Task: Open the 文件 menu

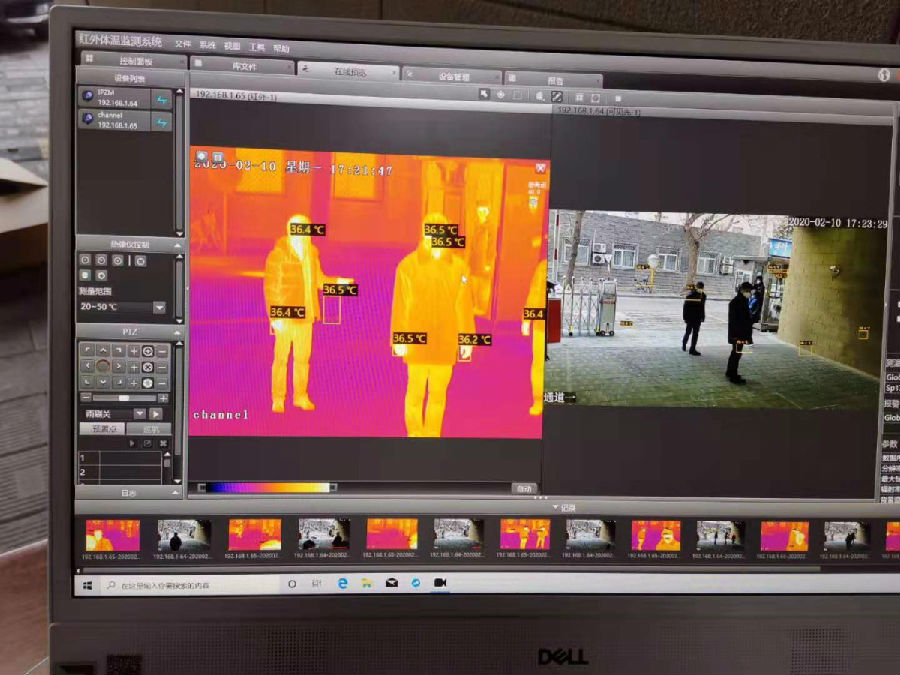Action: (x=183, y=45)
